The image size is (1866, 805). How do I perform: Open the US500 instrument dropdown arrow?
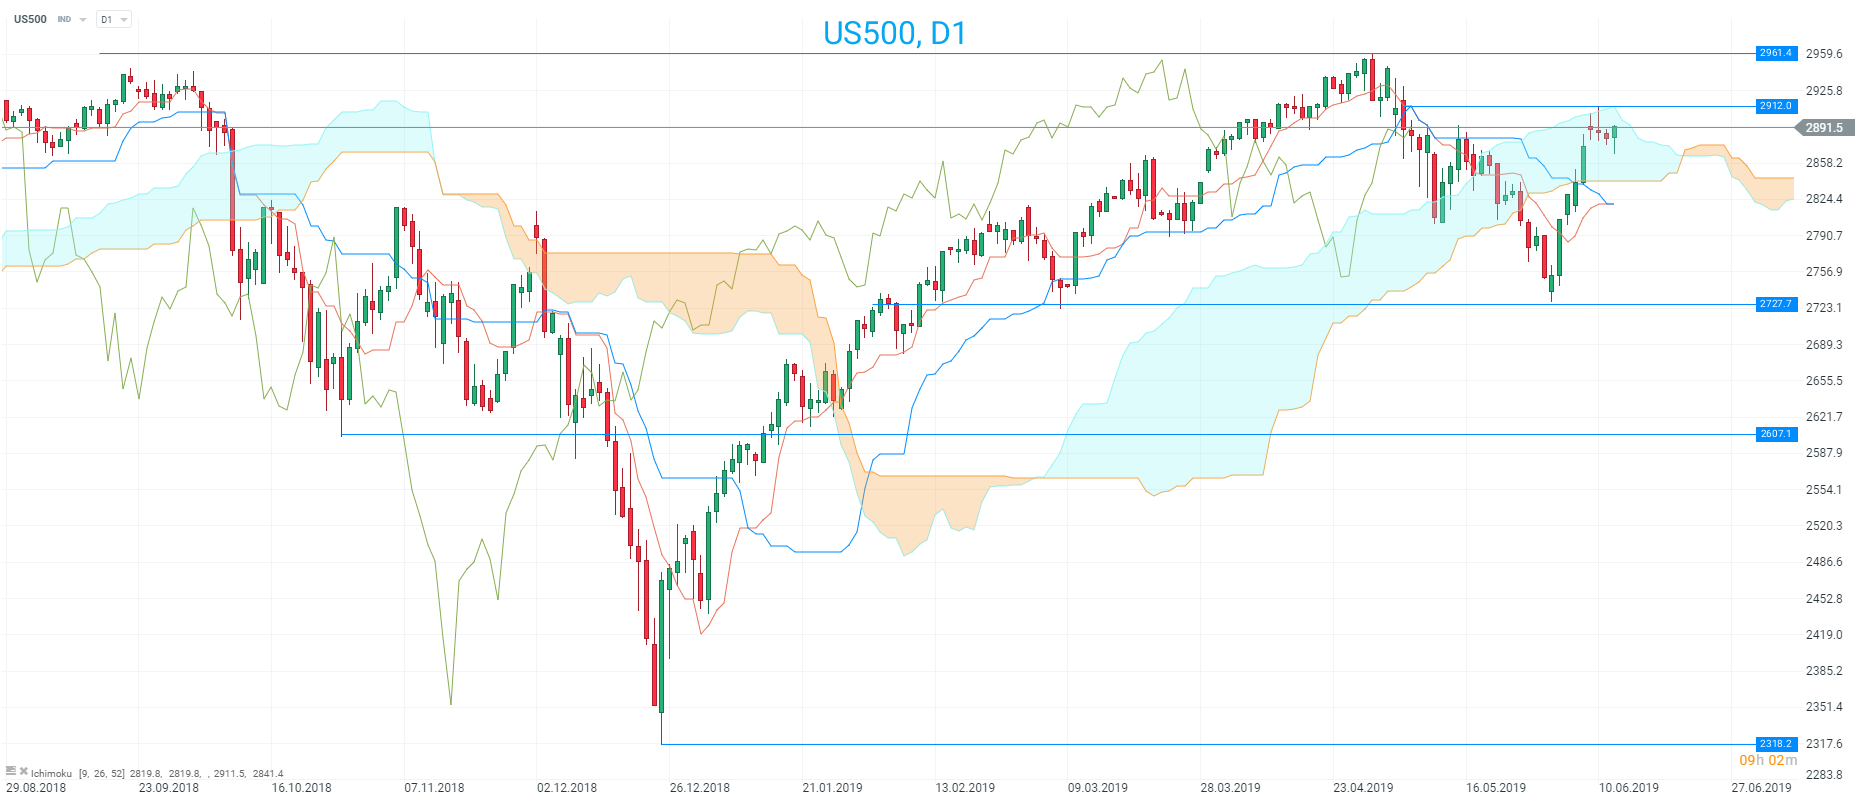coord(83,20)
